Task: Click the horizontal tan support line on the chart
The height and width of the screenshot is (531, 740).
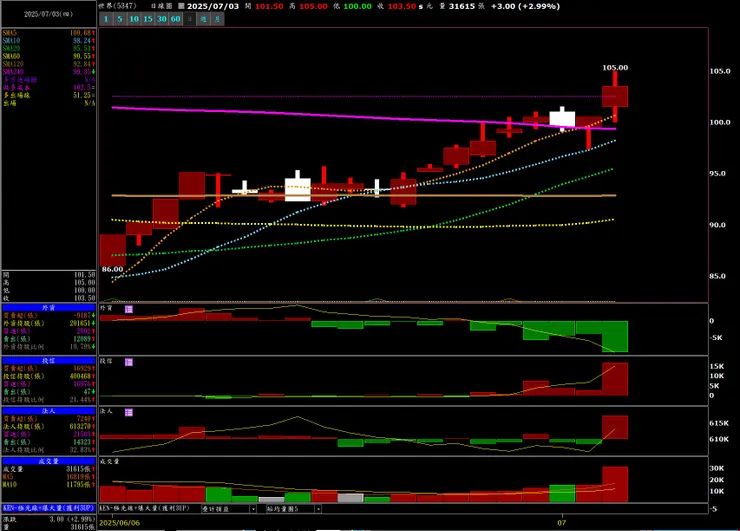Action: point(363,195)
